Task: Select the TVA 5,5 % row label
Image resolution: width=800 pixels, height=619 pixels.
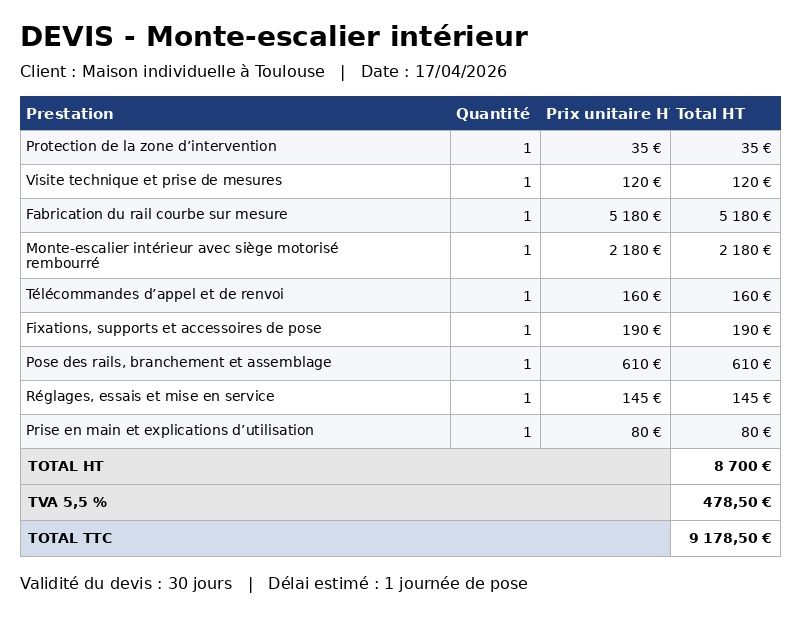Action: tap(67, 503)
